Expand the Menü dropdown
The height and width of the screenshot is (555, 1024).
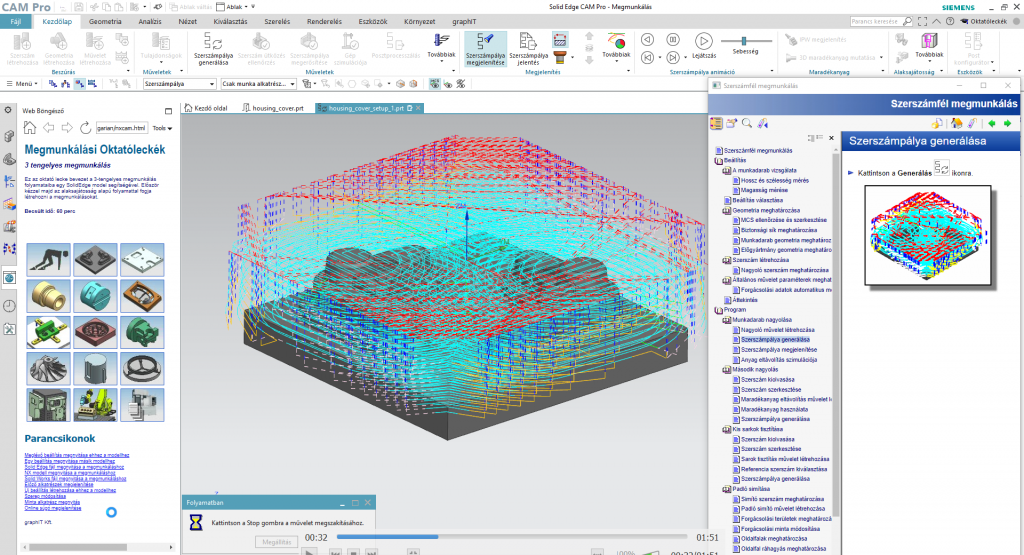(x=22, y=84)
